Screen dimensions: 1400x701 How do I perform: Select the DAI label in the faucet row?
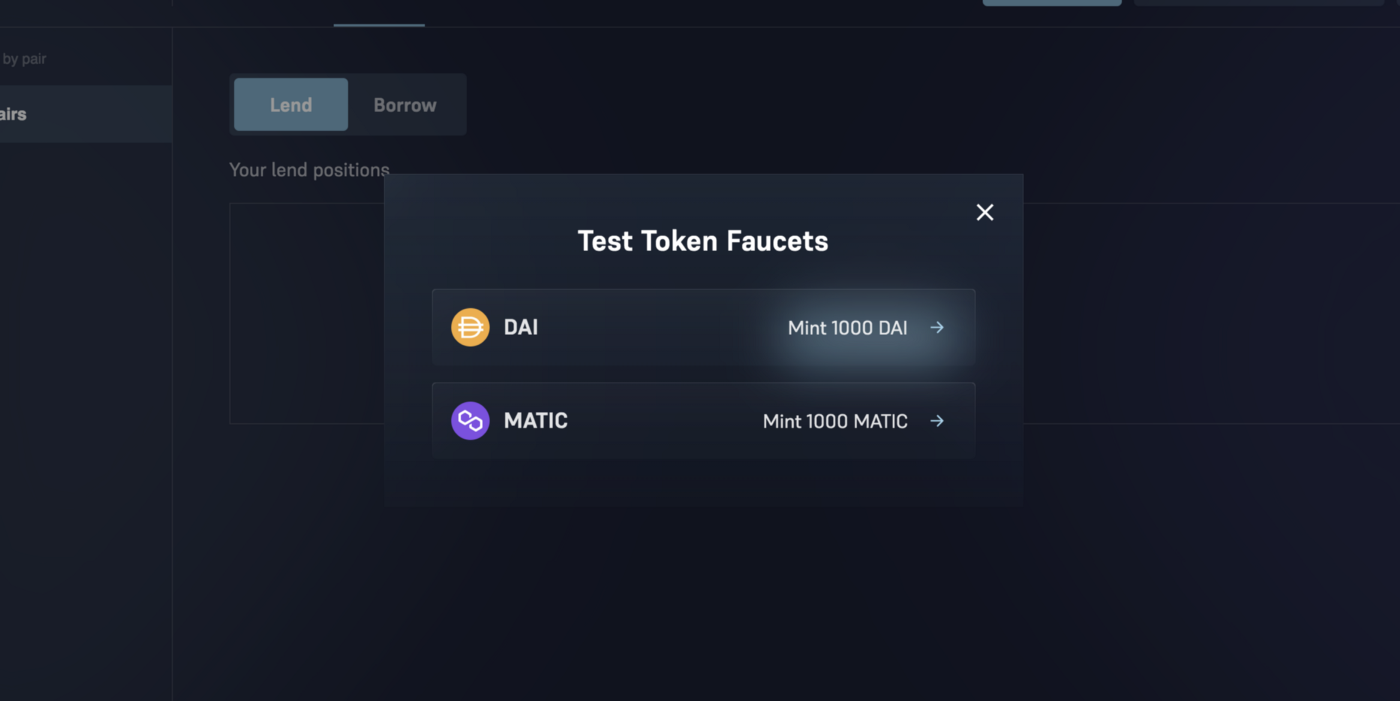tap(521, 327)
